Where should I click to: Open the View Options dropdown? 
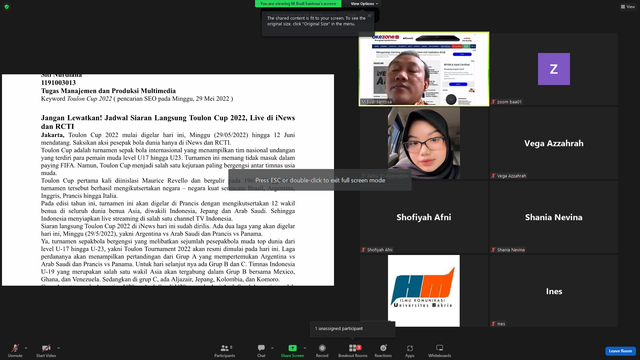point(364,4)
